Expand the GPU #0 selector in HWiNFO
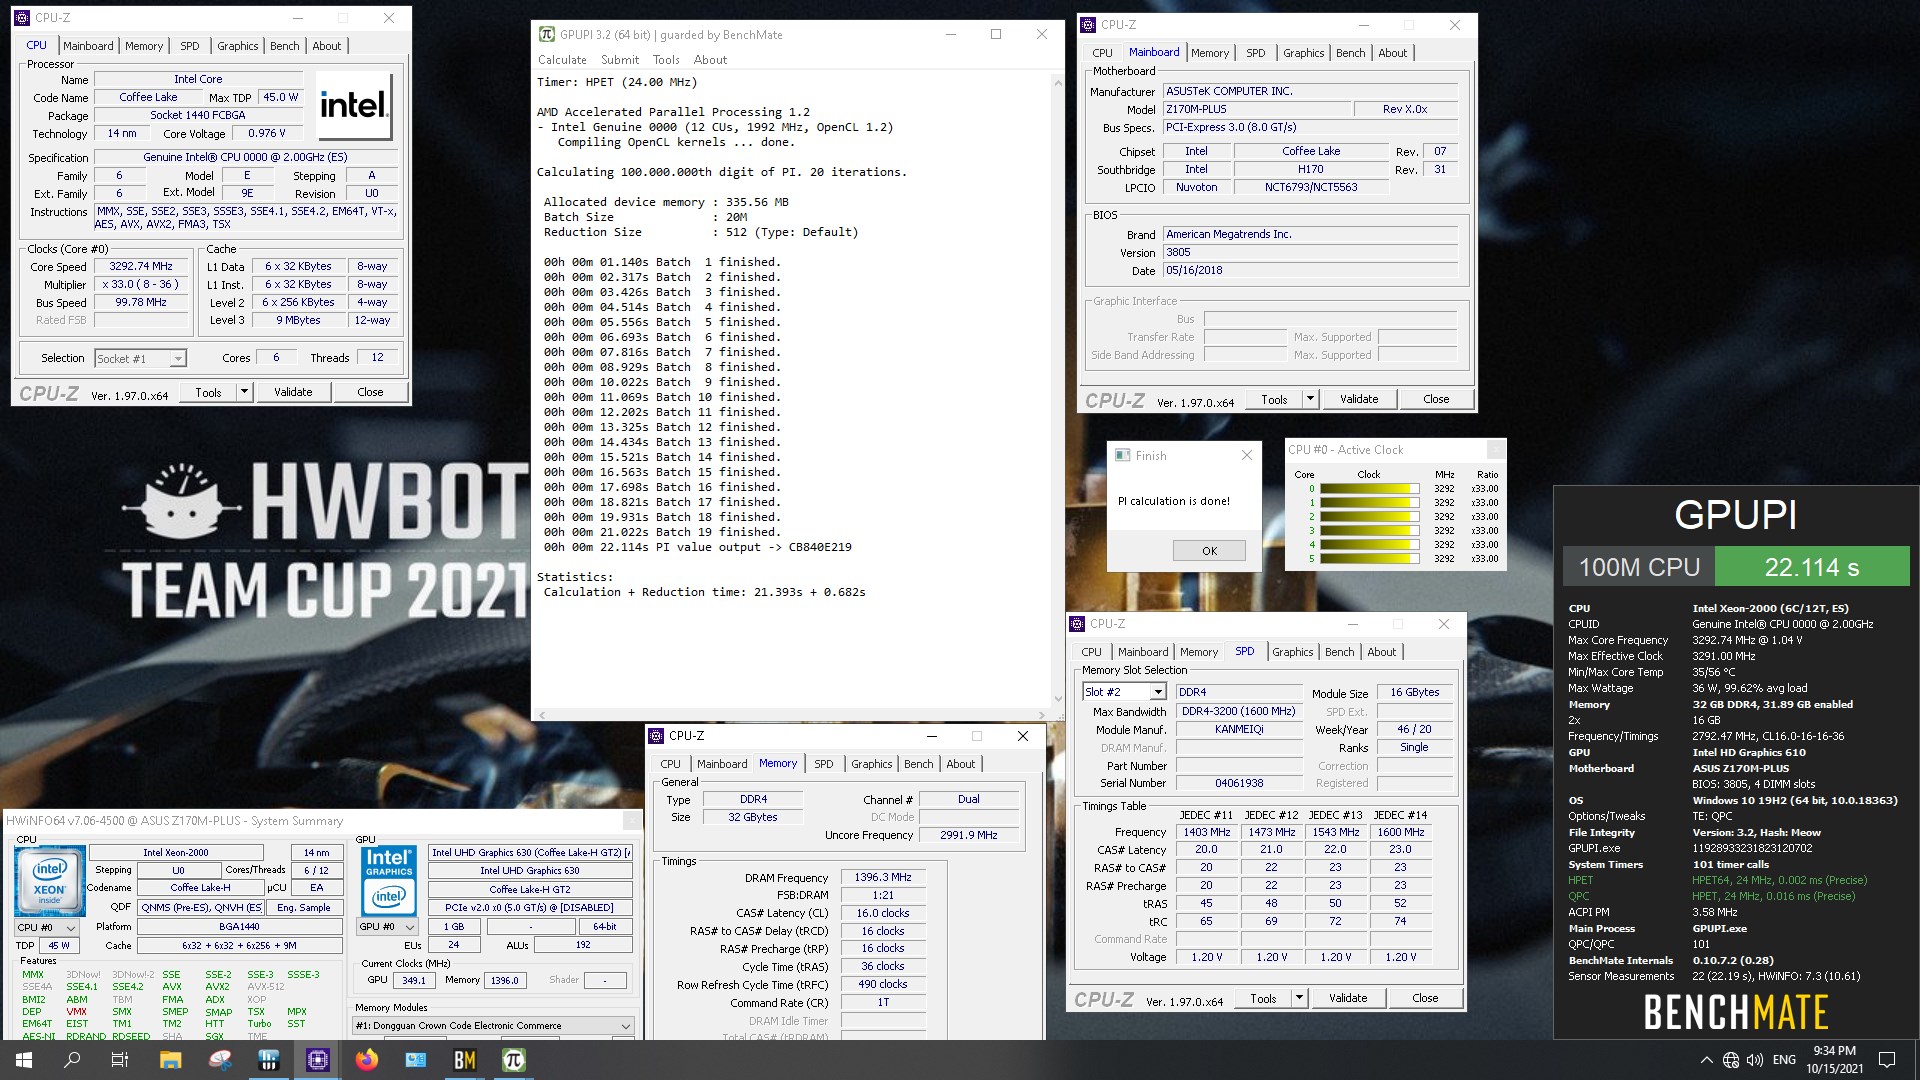Viewport: 1920px width, 1080px height. 409,927
